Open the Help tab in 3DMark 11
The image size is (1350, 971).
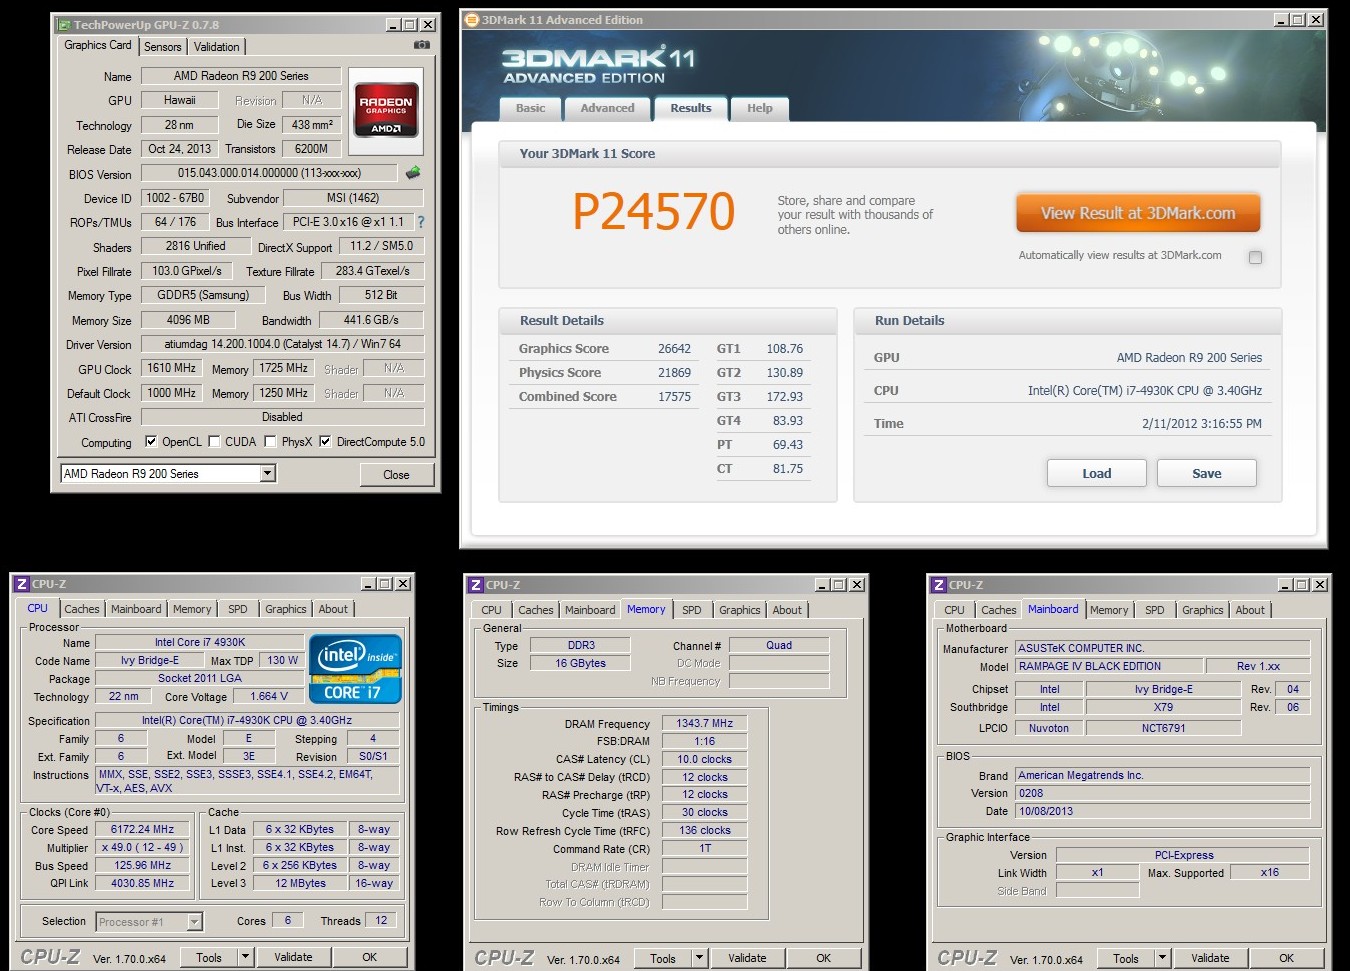tap(760, 108)
